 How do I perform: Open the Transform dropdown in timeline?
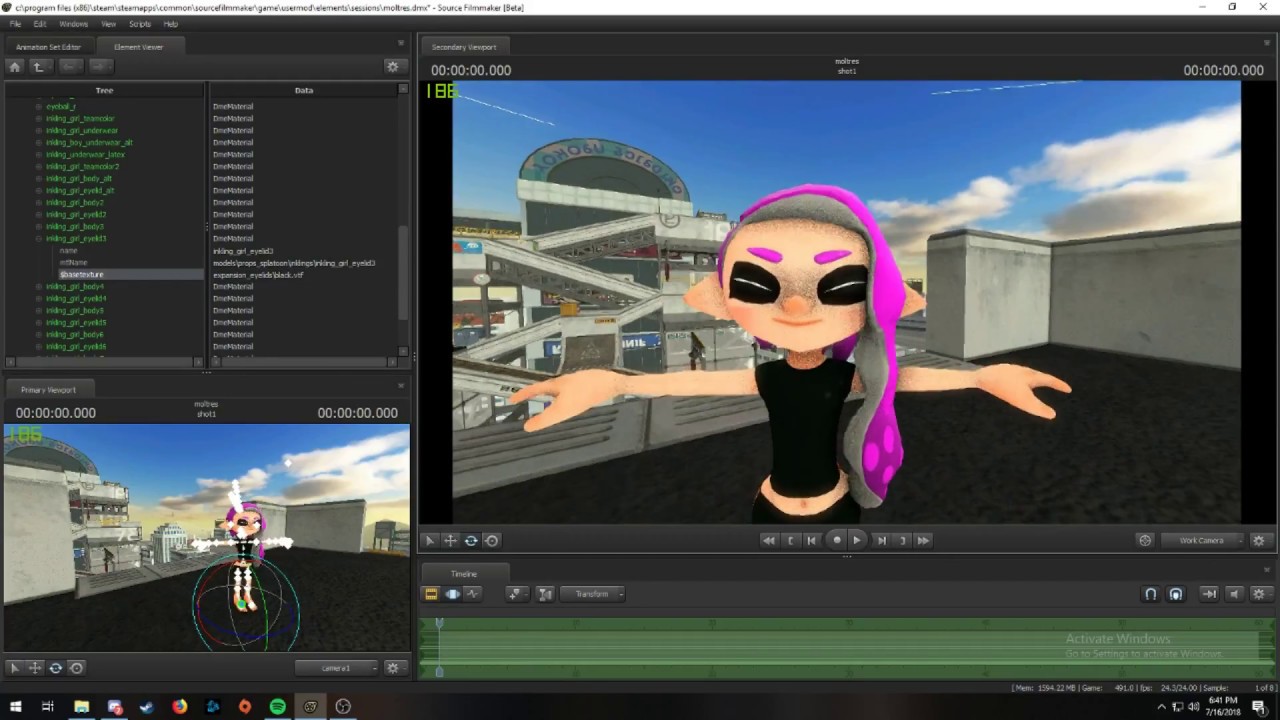pos(593,594)
